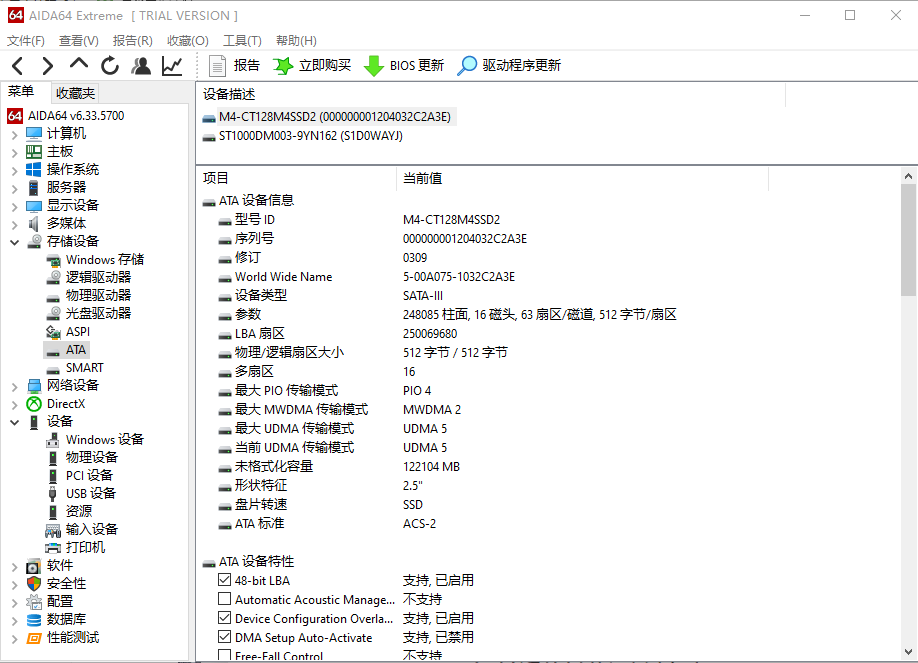Click the back navigation arrow
This screenshot has width=918, height=663.
[17, 65]
